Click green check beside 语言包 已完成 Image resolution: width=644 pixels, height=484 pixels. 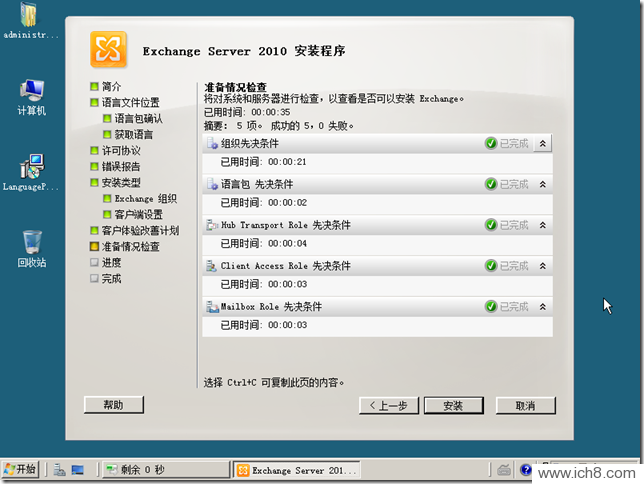point(491,184)
